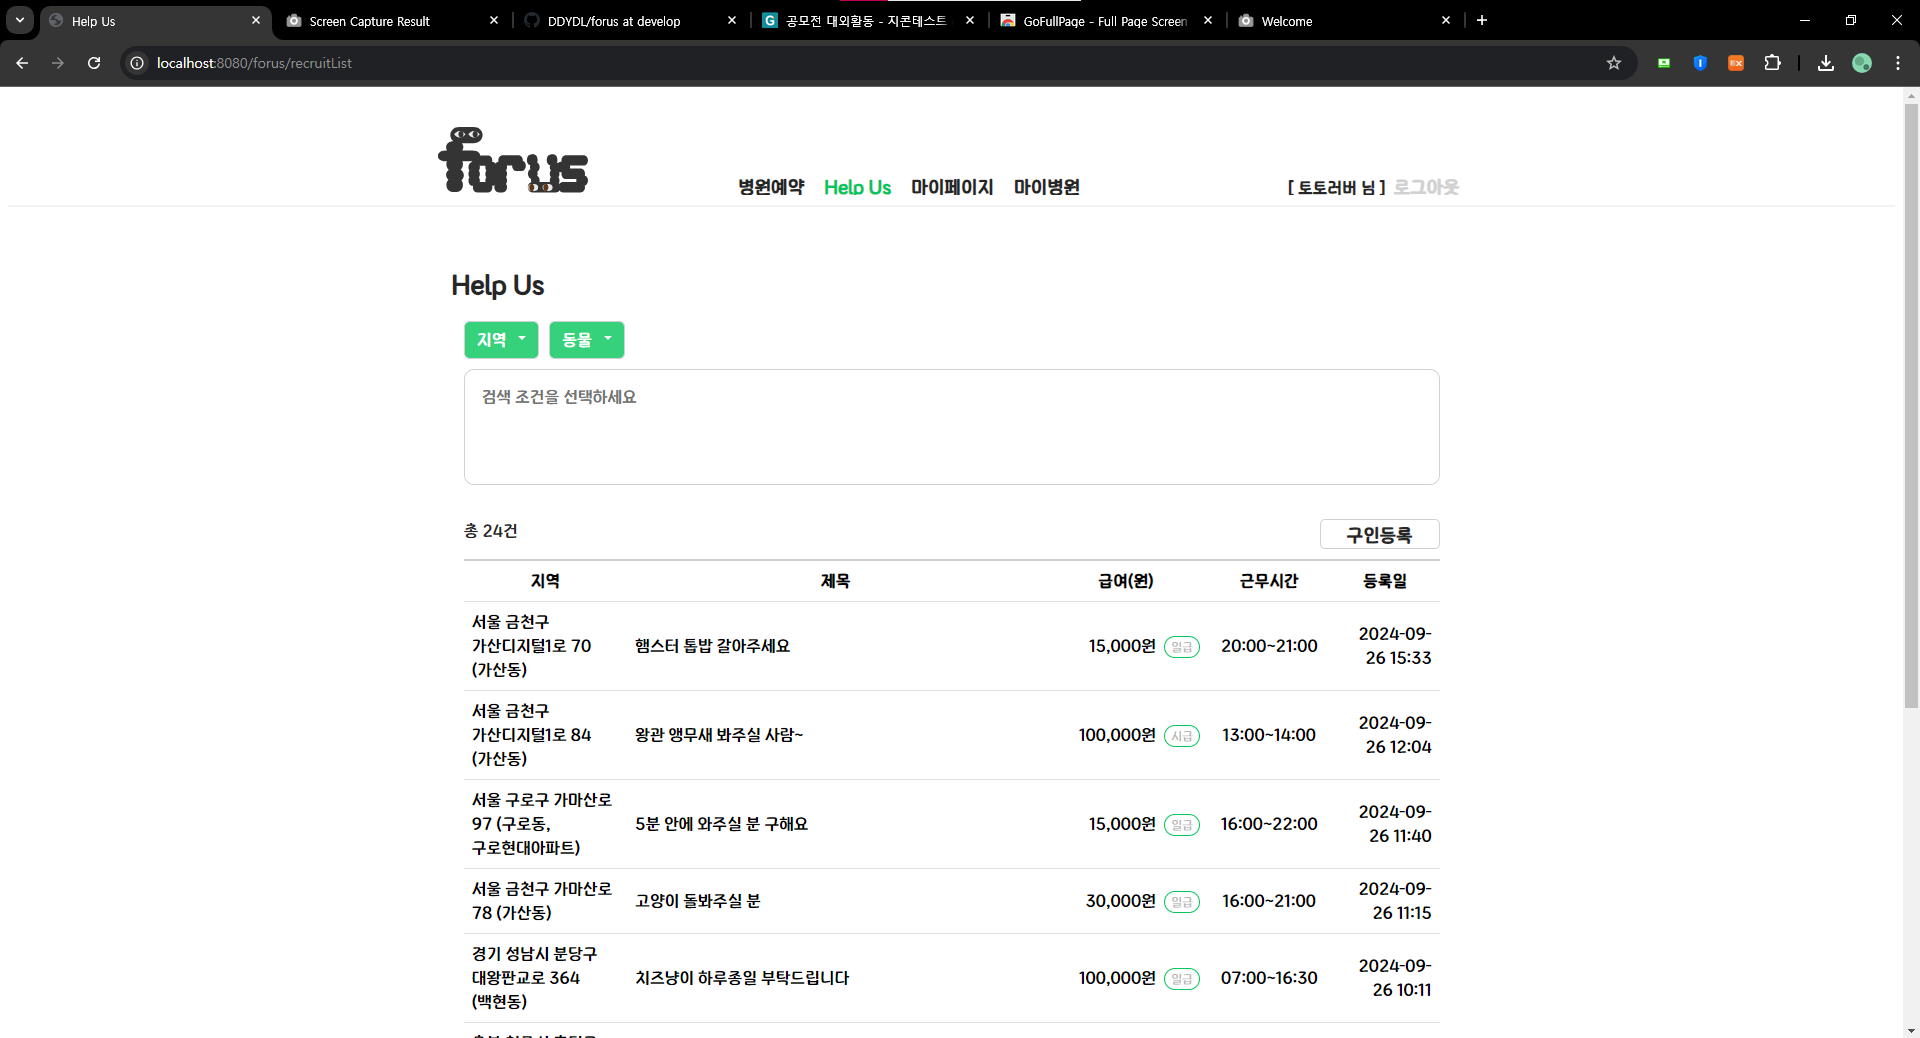The height and width of the screenshot is (1038, 1920).
Task: Click the 급여(원) column header
Action: click(x=1126, y=581)
